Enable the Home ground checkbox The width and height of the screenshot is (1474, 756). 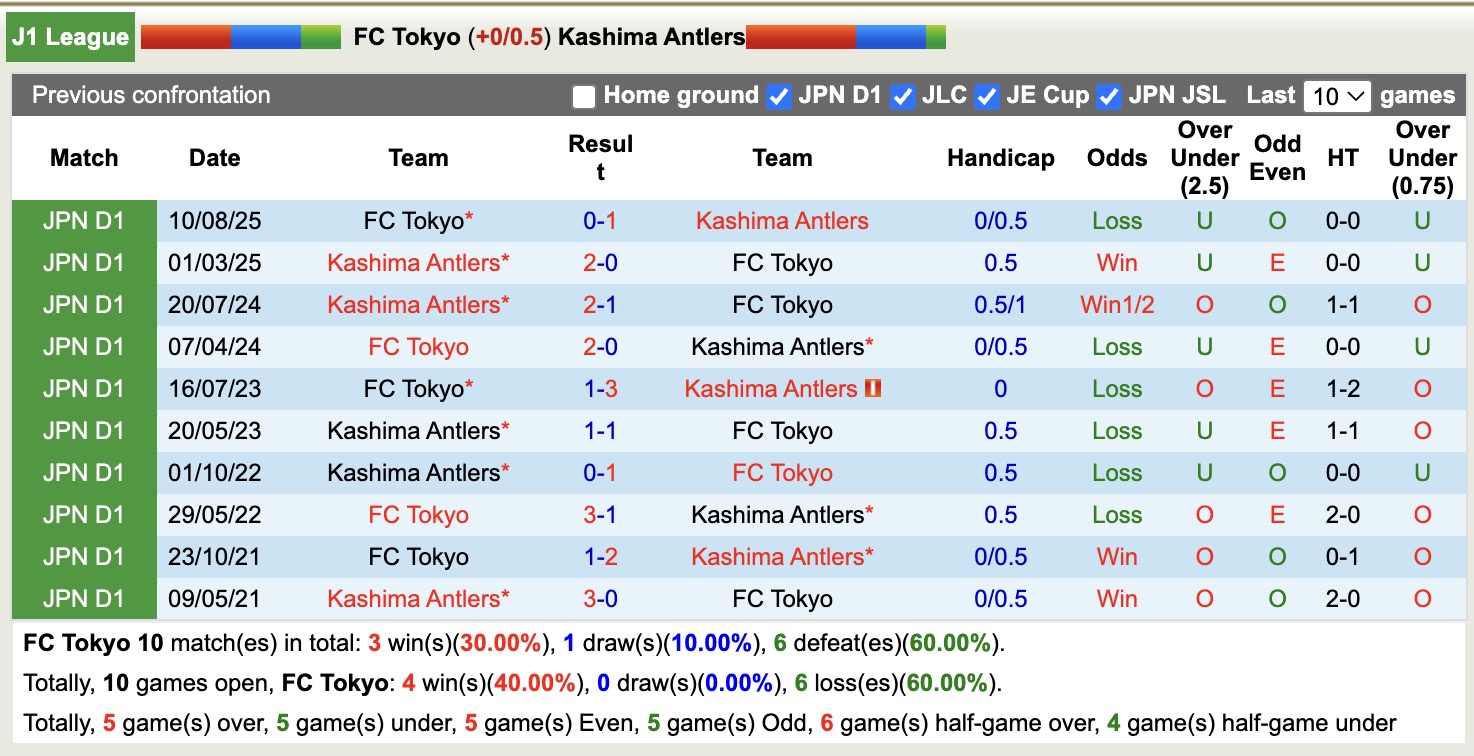[x=583, y=96]
